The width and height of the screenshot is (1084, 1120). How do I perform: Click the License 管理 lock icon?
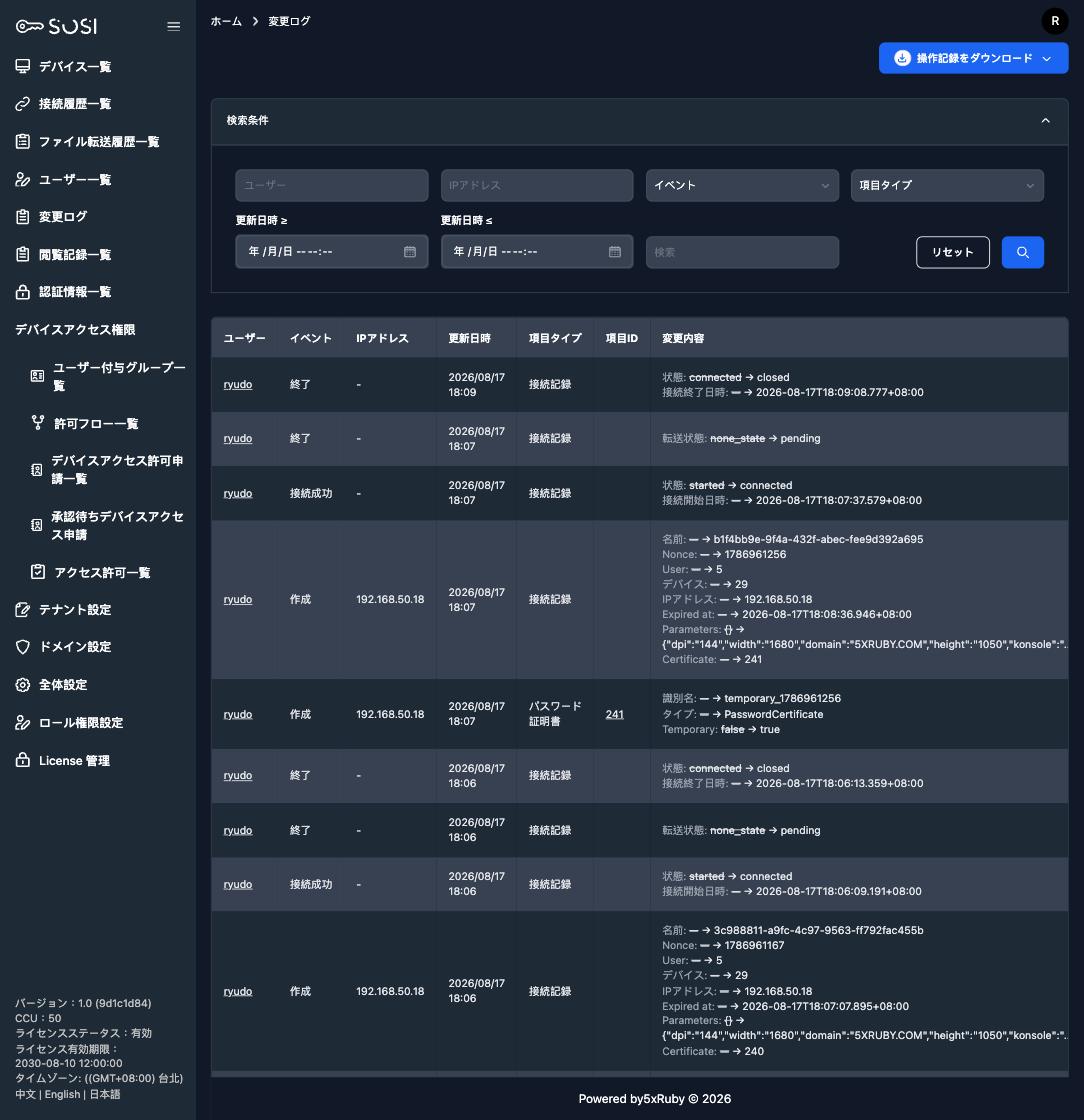point(23,760)
